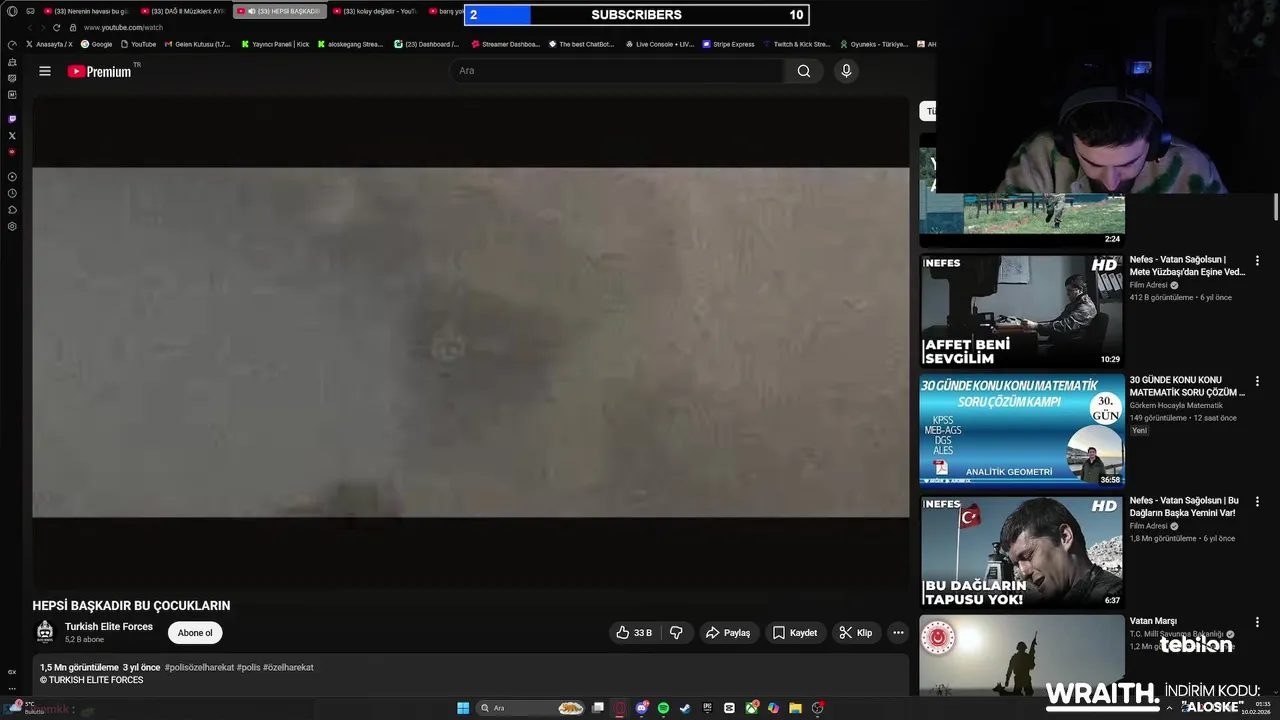Open options for '30 GÜNDE KONU KONU' video
The height and width of the screenshot is (720, 1280).
pyautogui.click(x=1257, y=381)
